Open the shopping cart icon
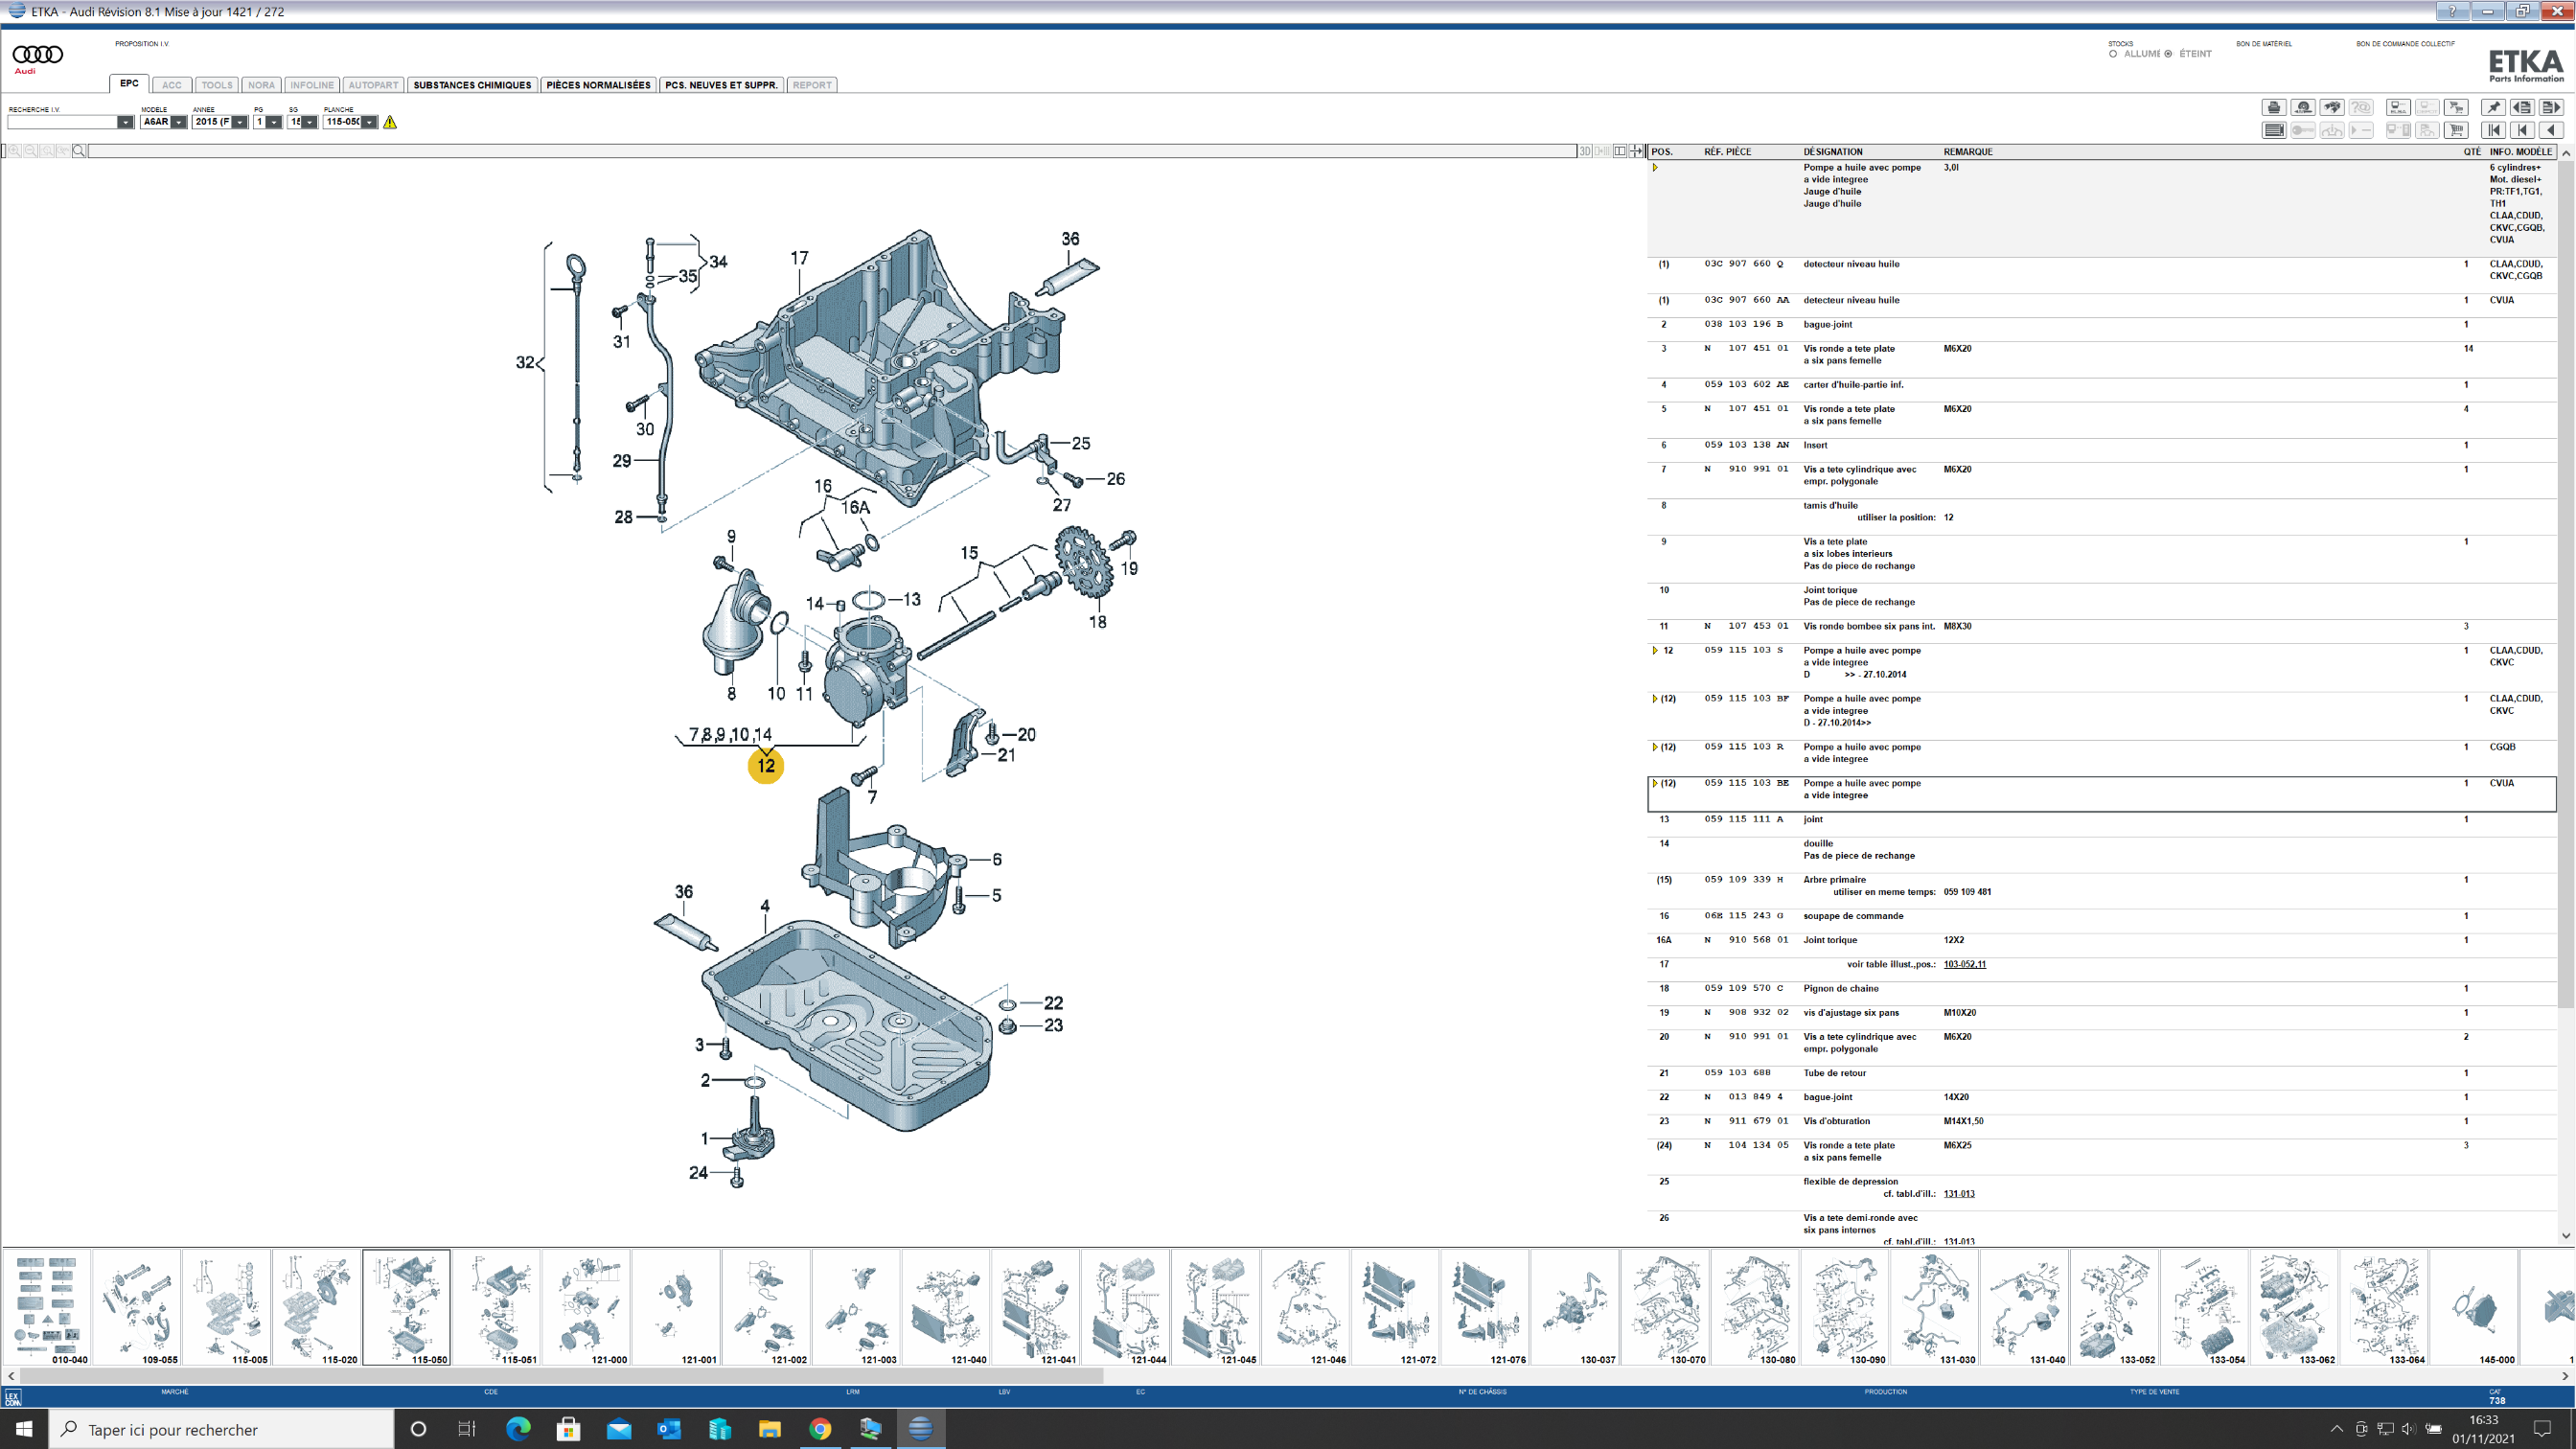Screen dimensions: 2576x1449 coord(2456,130)
